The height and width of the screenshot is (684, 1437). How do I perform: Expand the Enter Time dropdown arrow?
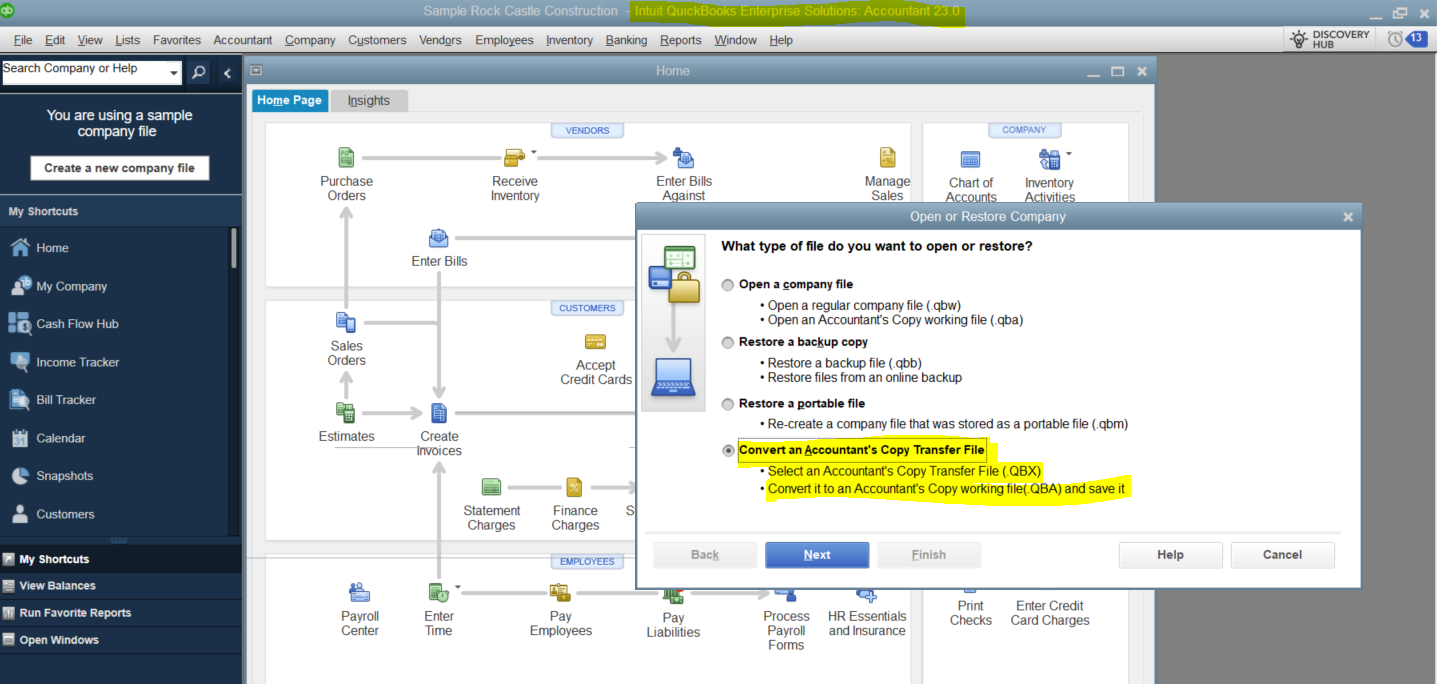(x=457, y=587)
